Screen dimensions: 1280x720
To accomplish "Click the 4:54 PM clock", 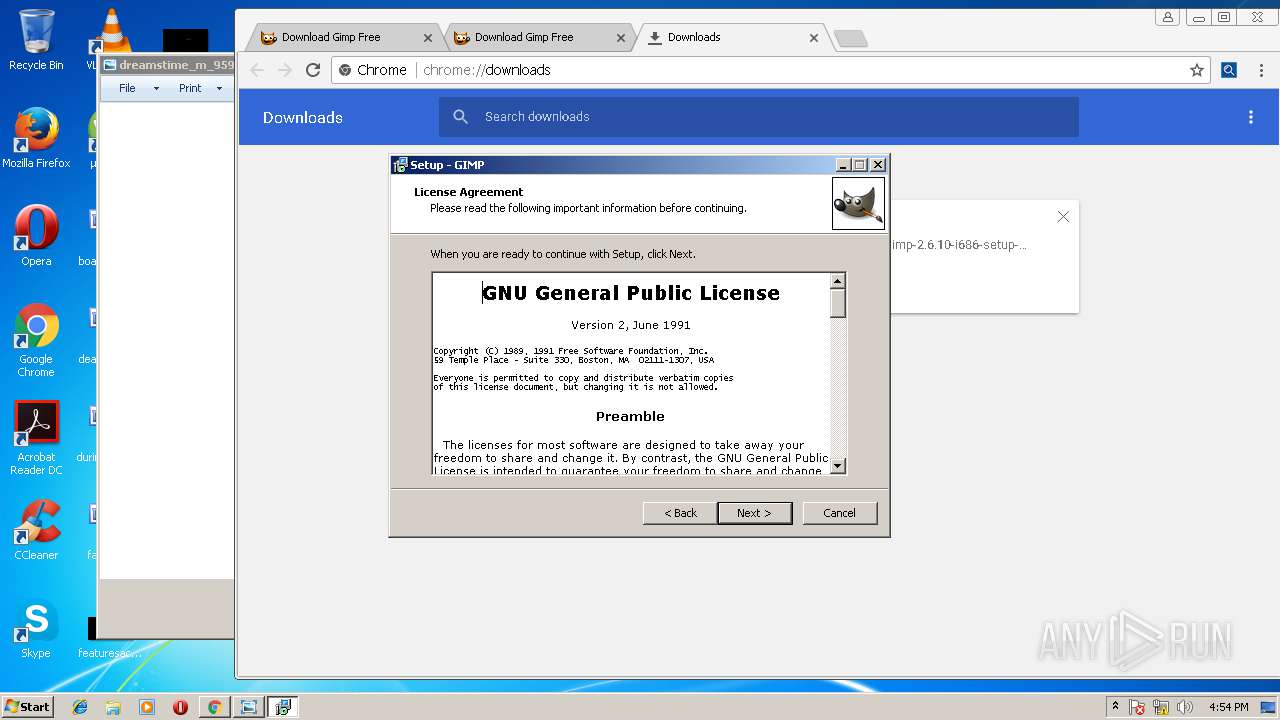I will coord(1228,707).
